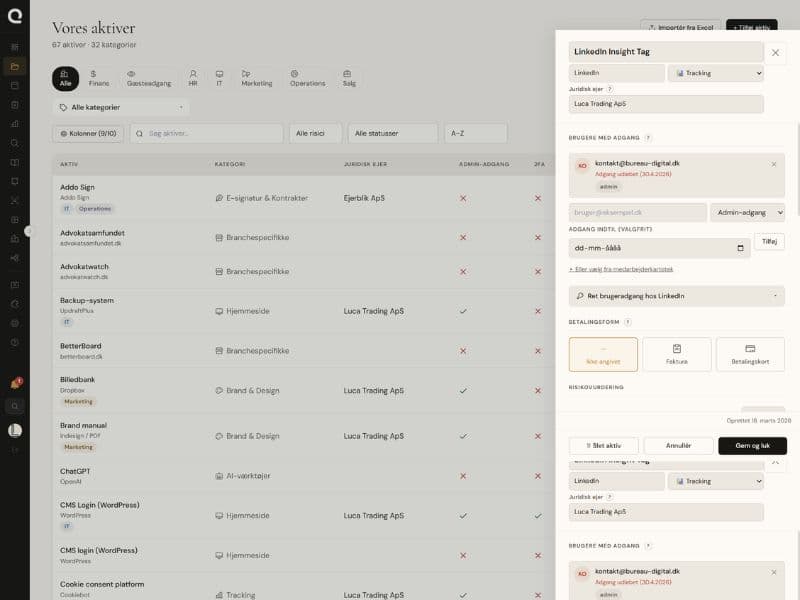This screenshot has height=600, width=800.
Task: Click the bruger@eksempel.dk email input
Action: 638,212
